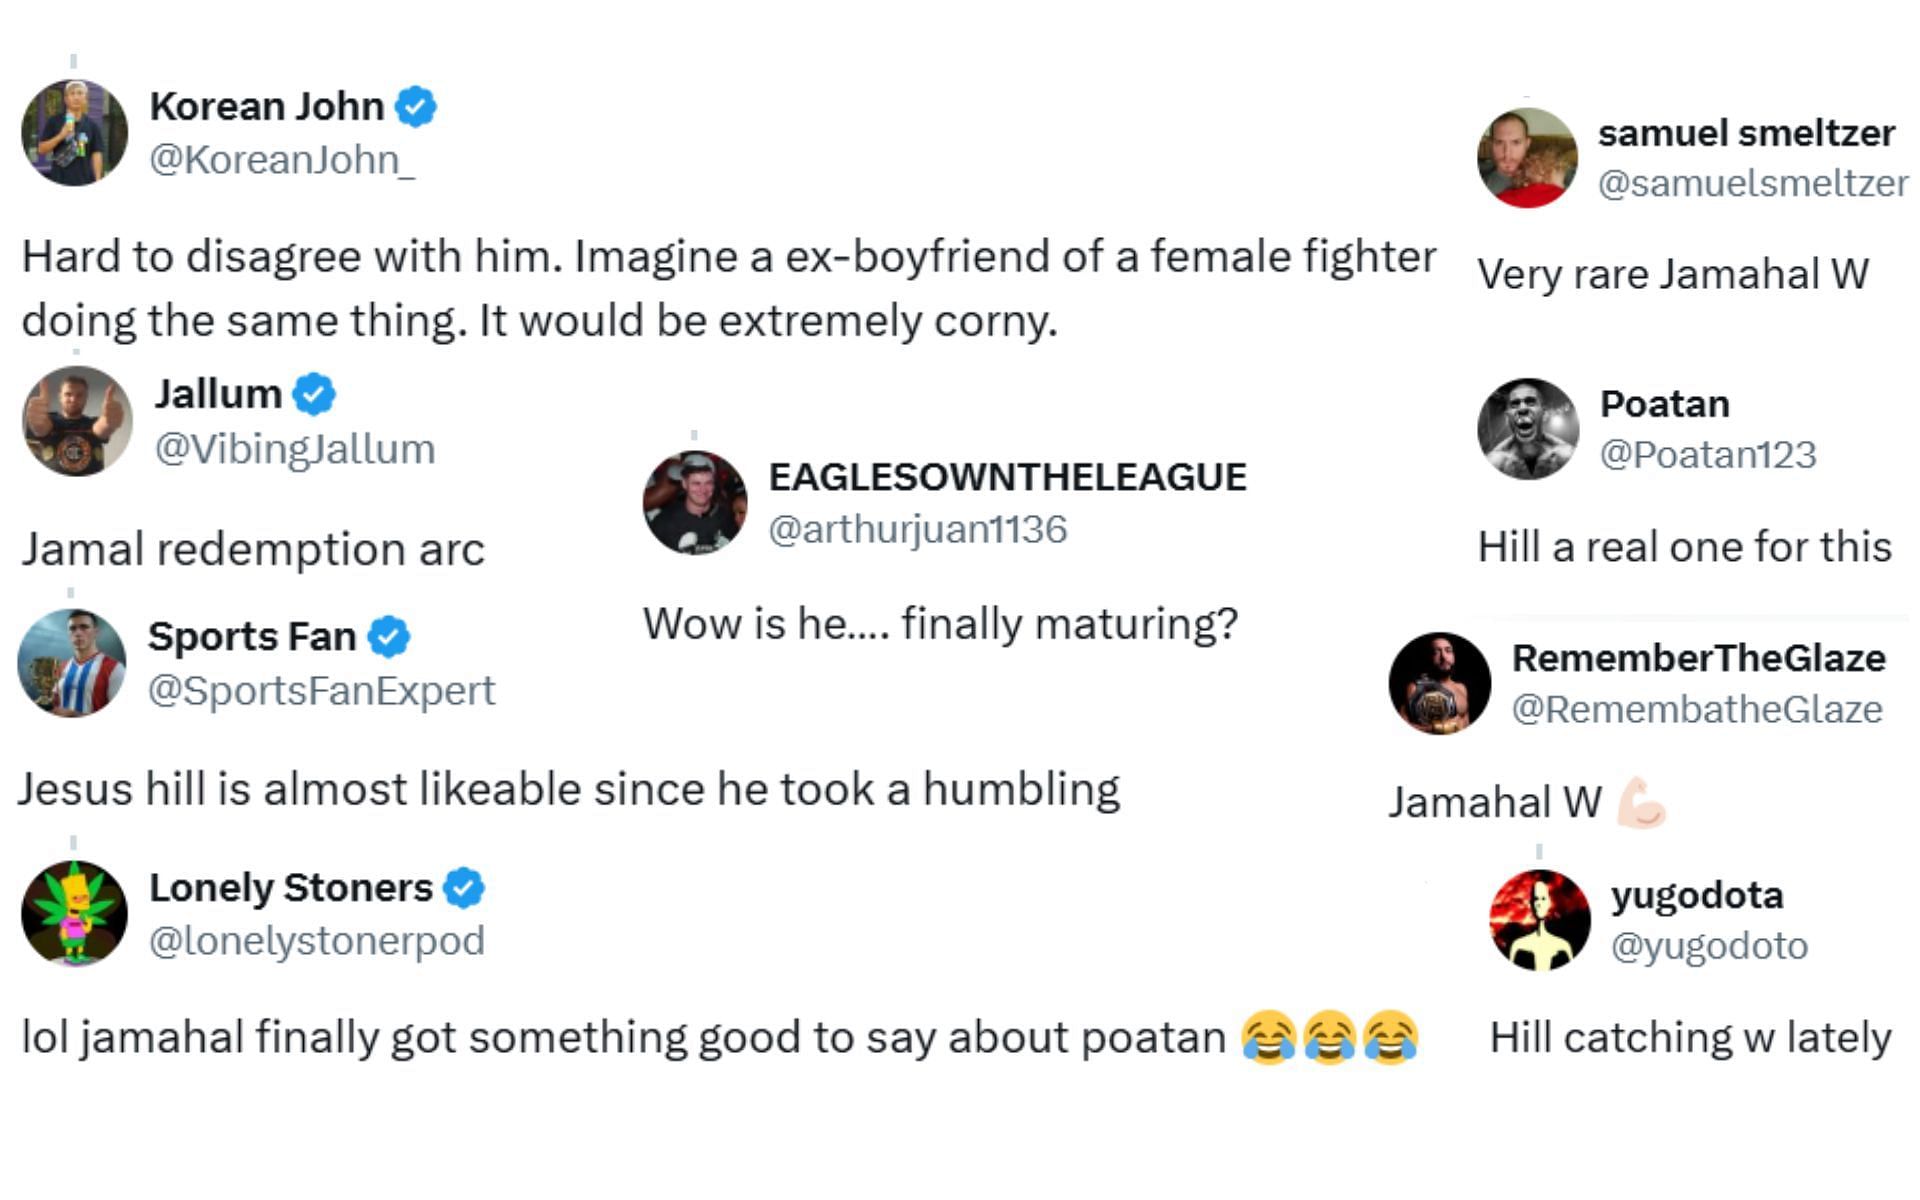The height and width of the screenshot is (1200, 1920).
Task: Click the blue checkmark next to Jallum
Action: point(314,394)
